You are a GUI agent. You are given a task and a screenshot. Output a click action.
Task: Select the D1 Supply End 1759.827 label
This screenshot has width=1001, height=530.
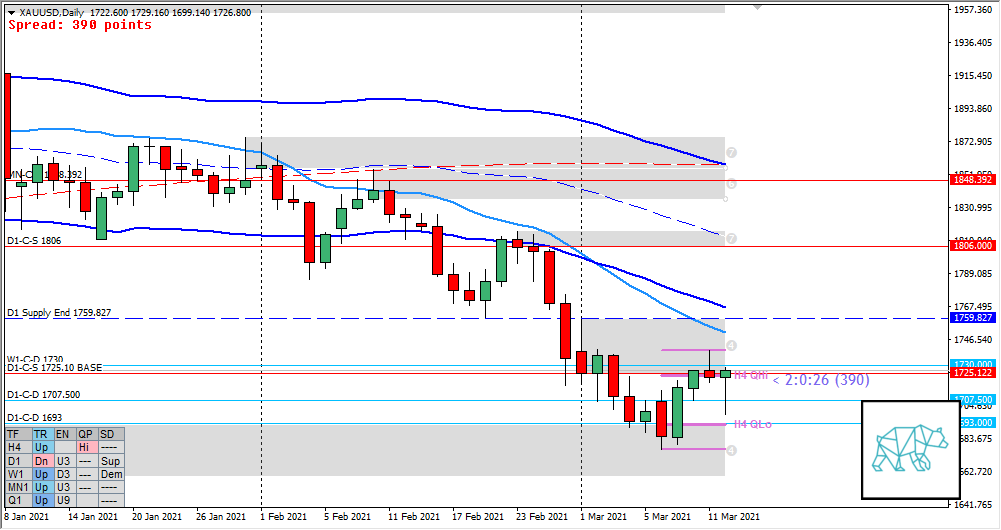point(59,313)
